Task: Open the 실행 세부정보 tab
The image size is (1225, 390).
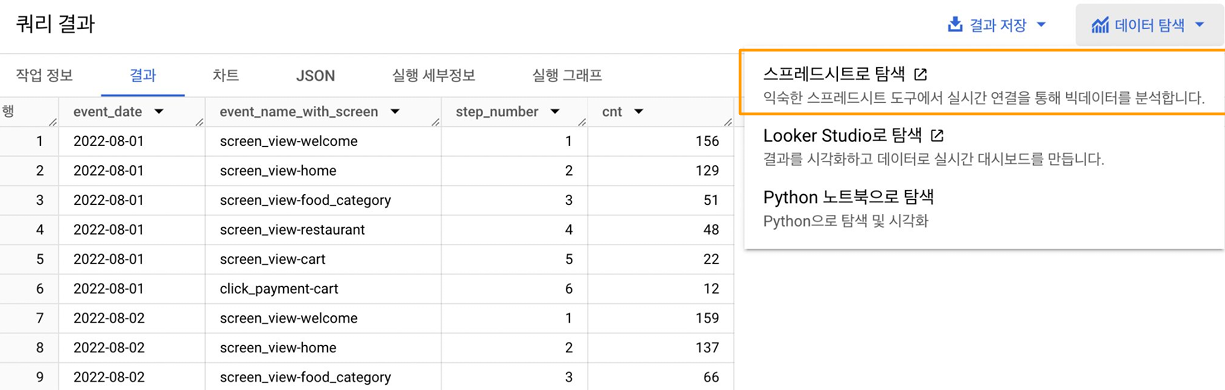Action: [433, 75]
